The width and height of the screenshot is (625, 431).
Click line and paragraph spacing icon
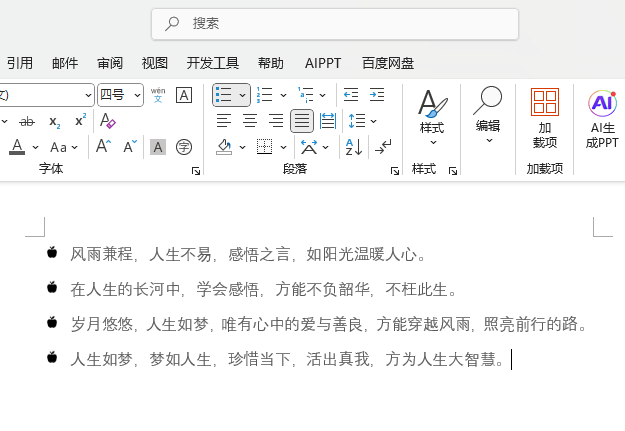tap(357, 121)
